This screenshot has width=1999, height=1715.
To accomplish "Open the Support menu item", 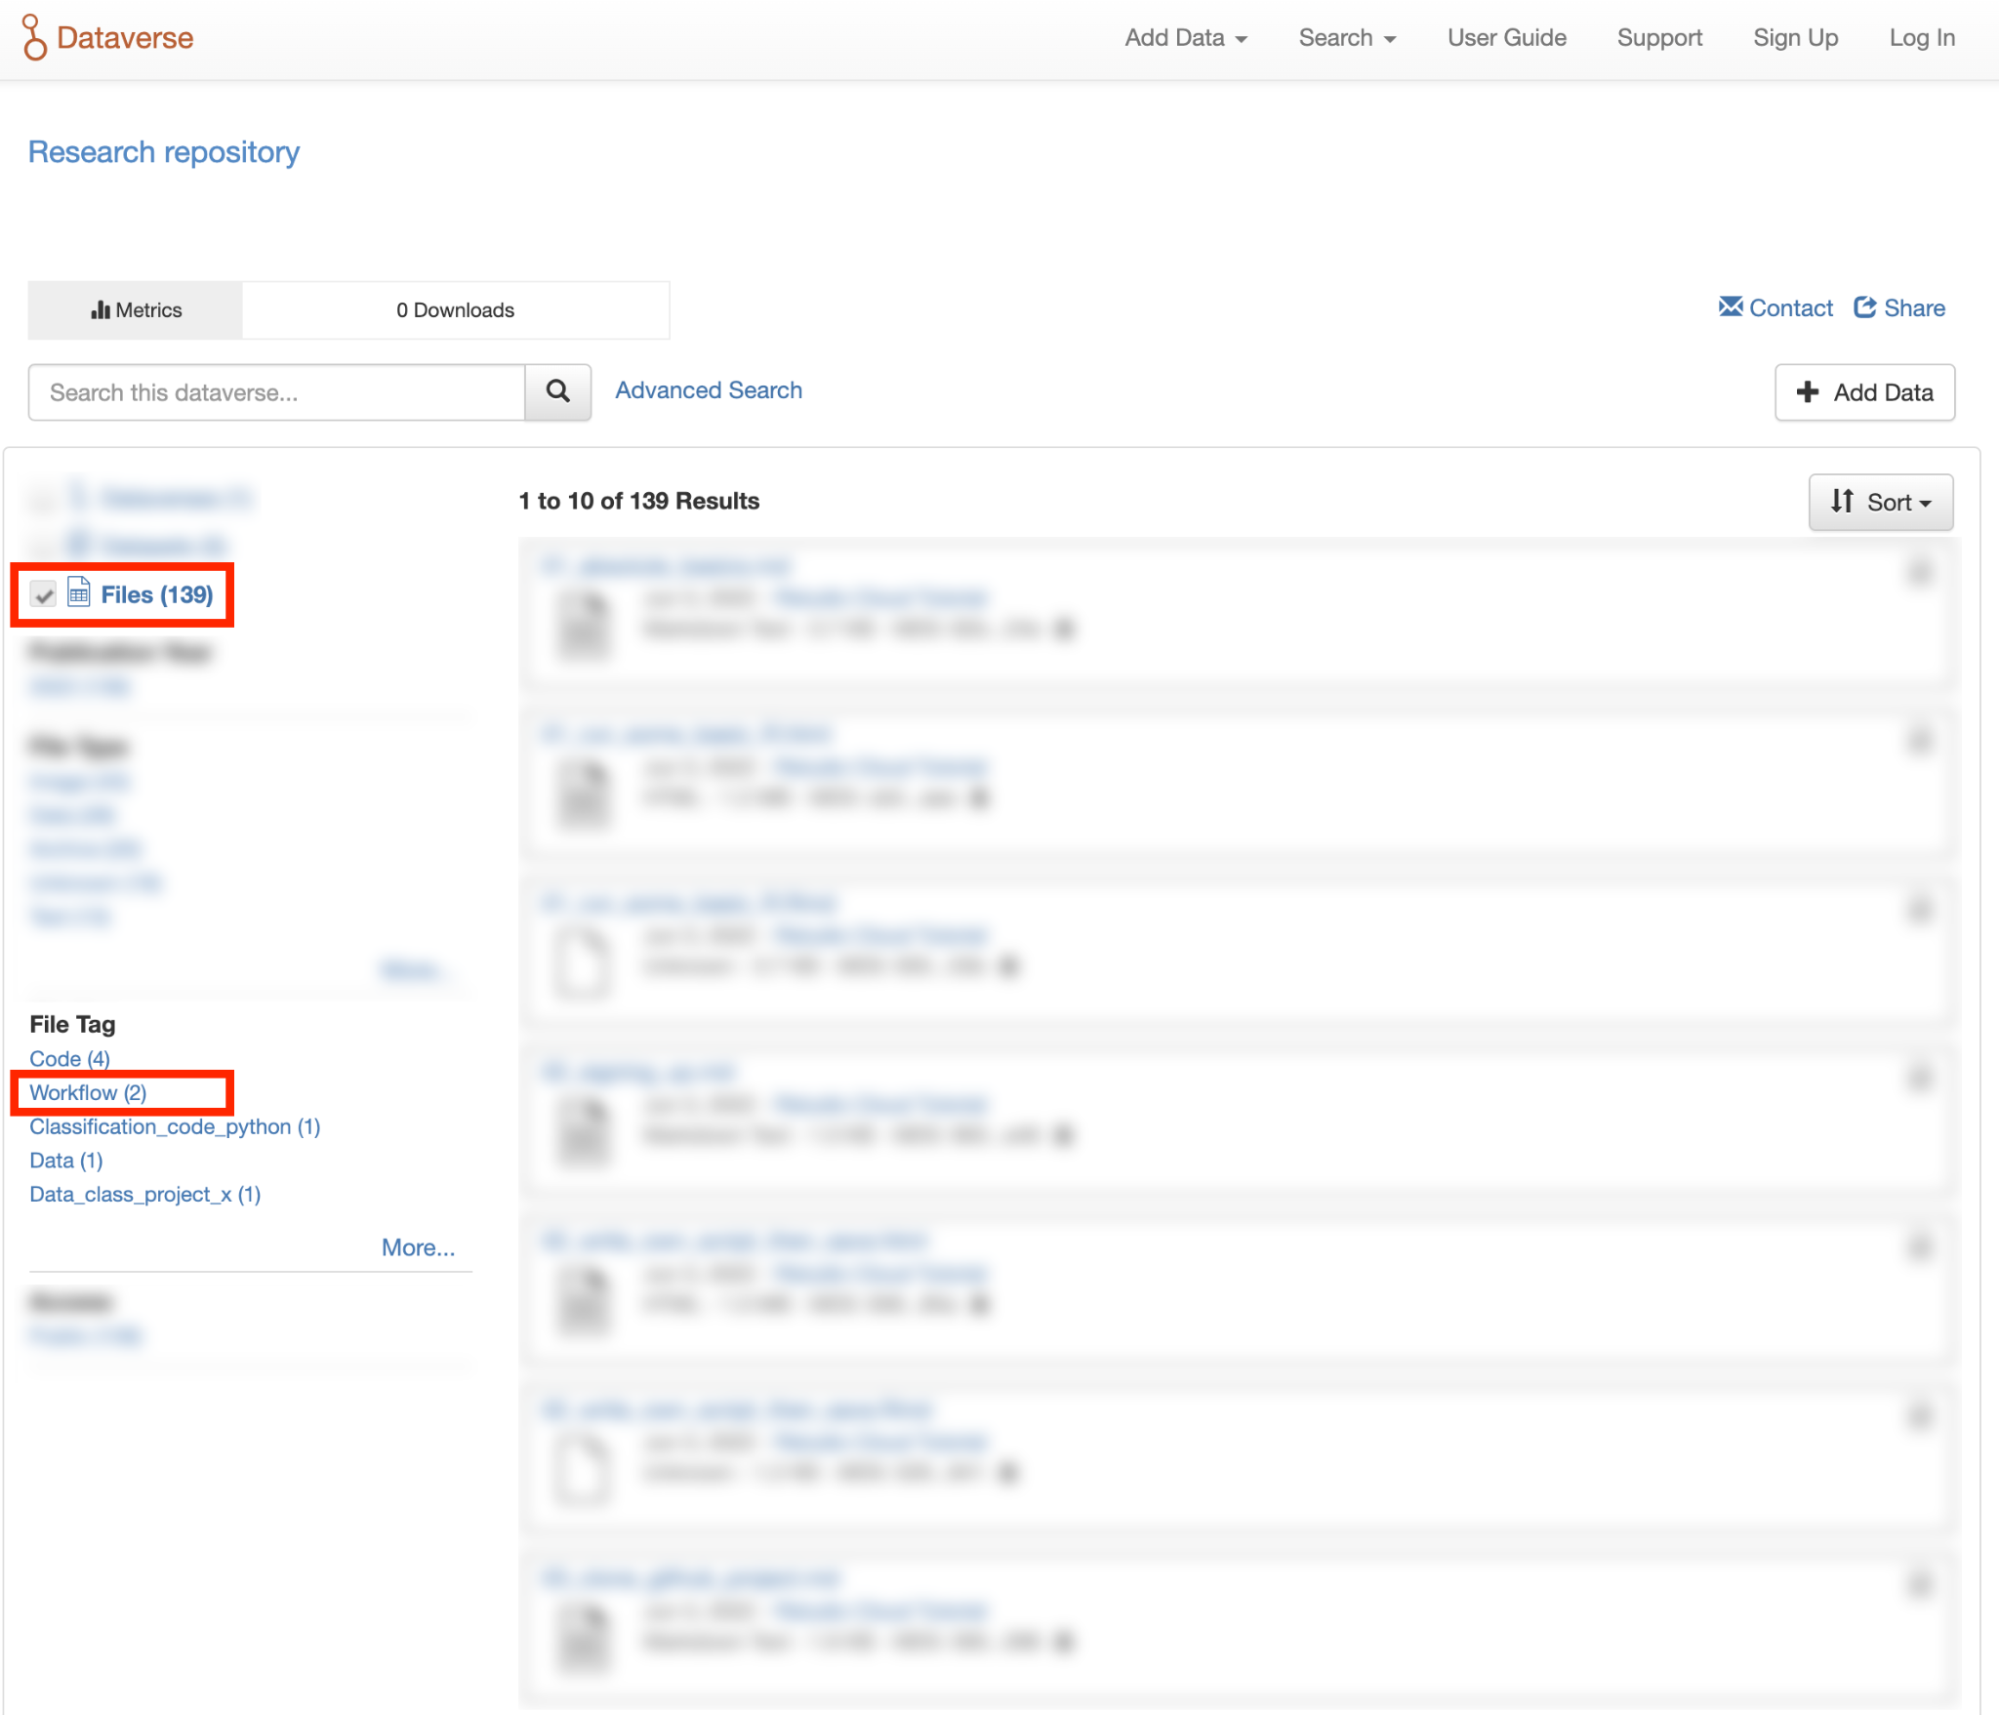I will coord(1659,38).
